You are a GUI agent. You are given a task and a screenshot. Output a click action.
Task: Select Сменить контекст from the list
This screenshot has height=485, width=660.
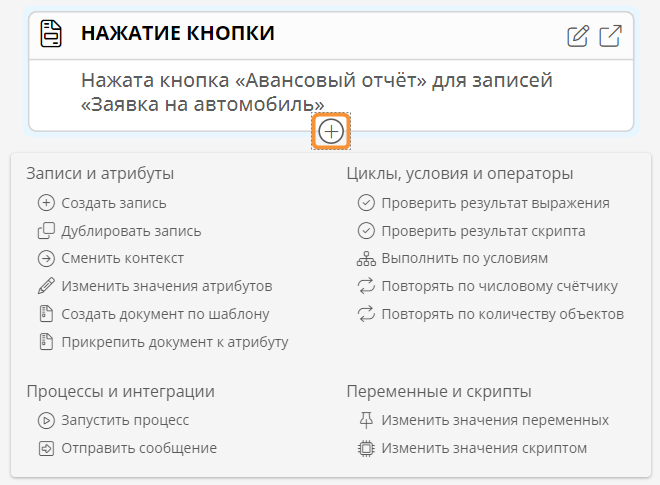pyautogui.click(x=122, y=258)
